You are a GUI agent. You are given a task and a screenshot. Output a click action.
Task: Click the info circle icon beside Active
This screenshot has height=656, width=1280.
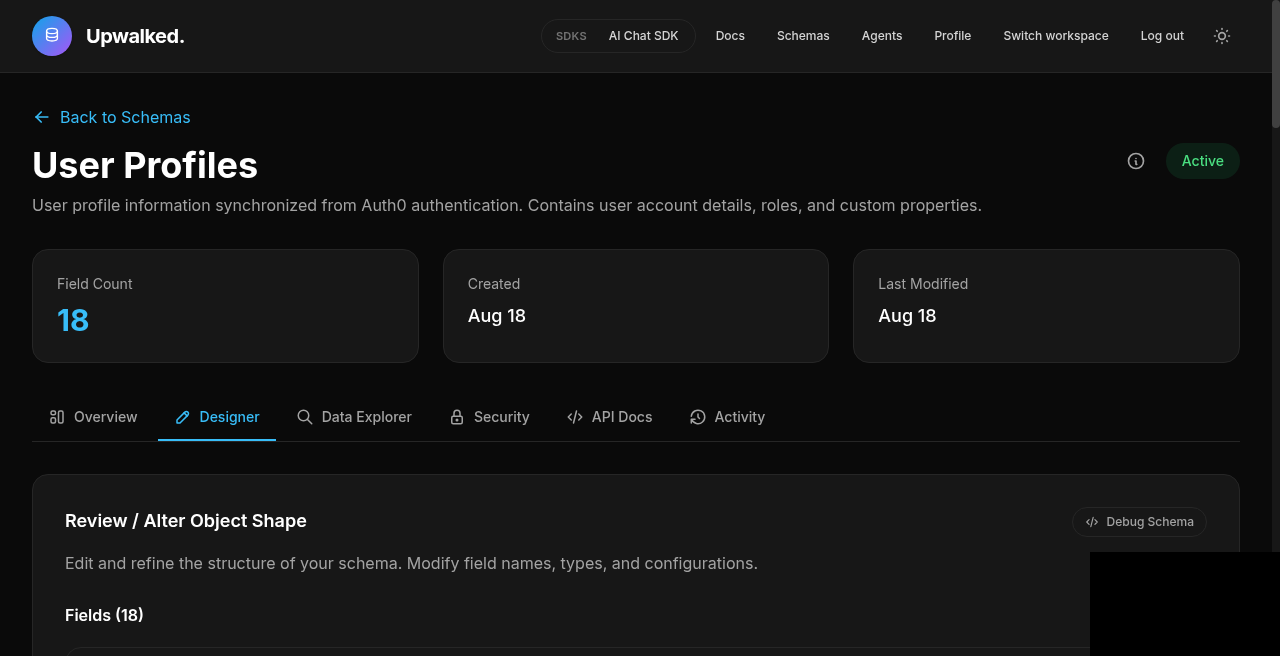1136,161
